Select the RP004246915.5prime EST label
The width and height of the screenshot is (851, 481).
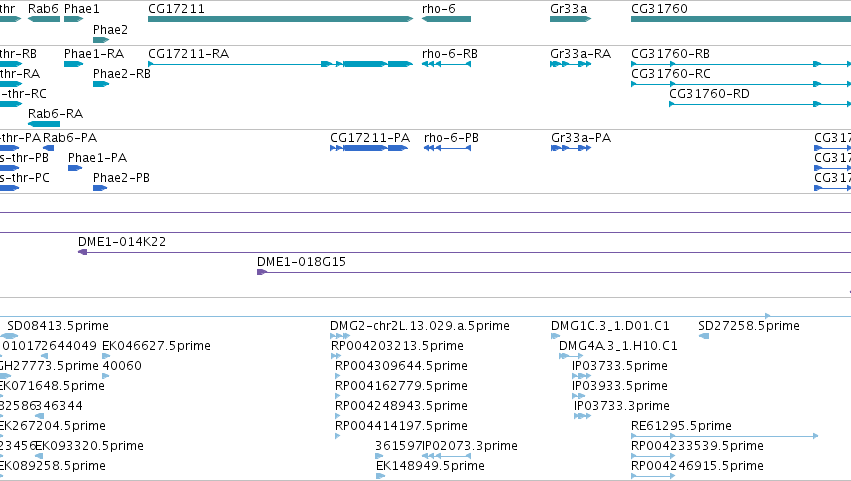click(x=697, y=466)
